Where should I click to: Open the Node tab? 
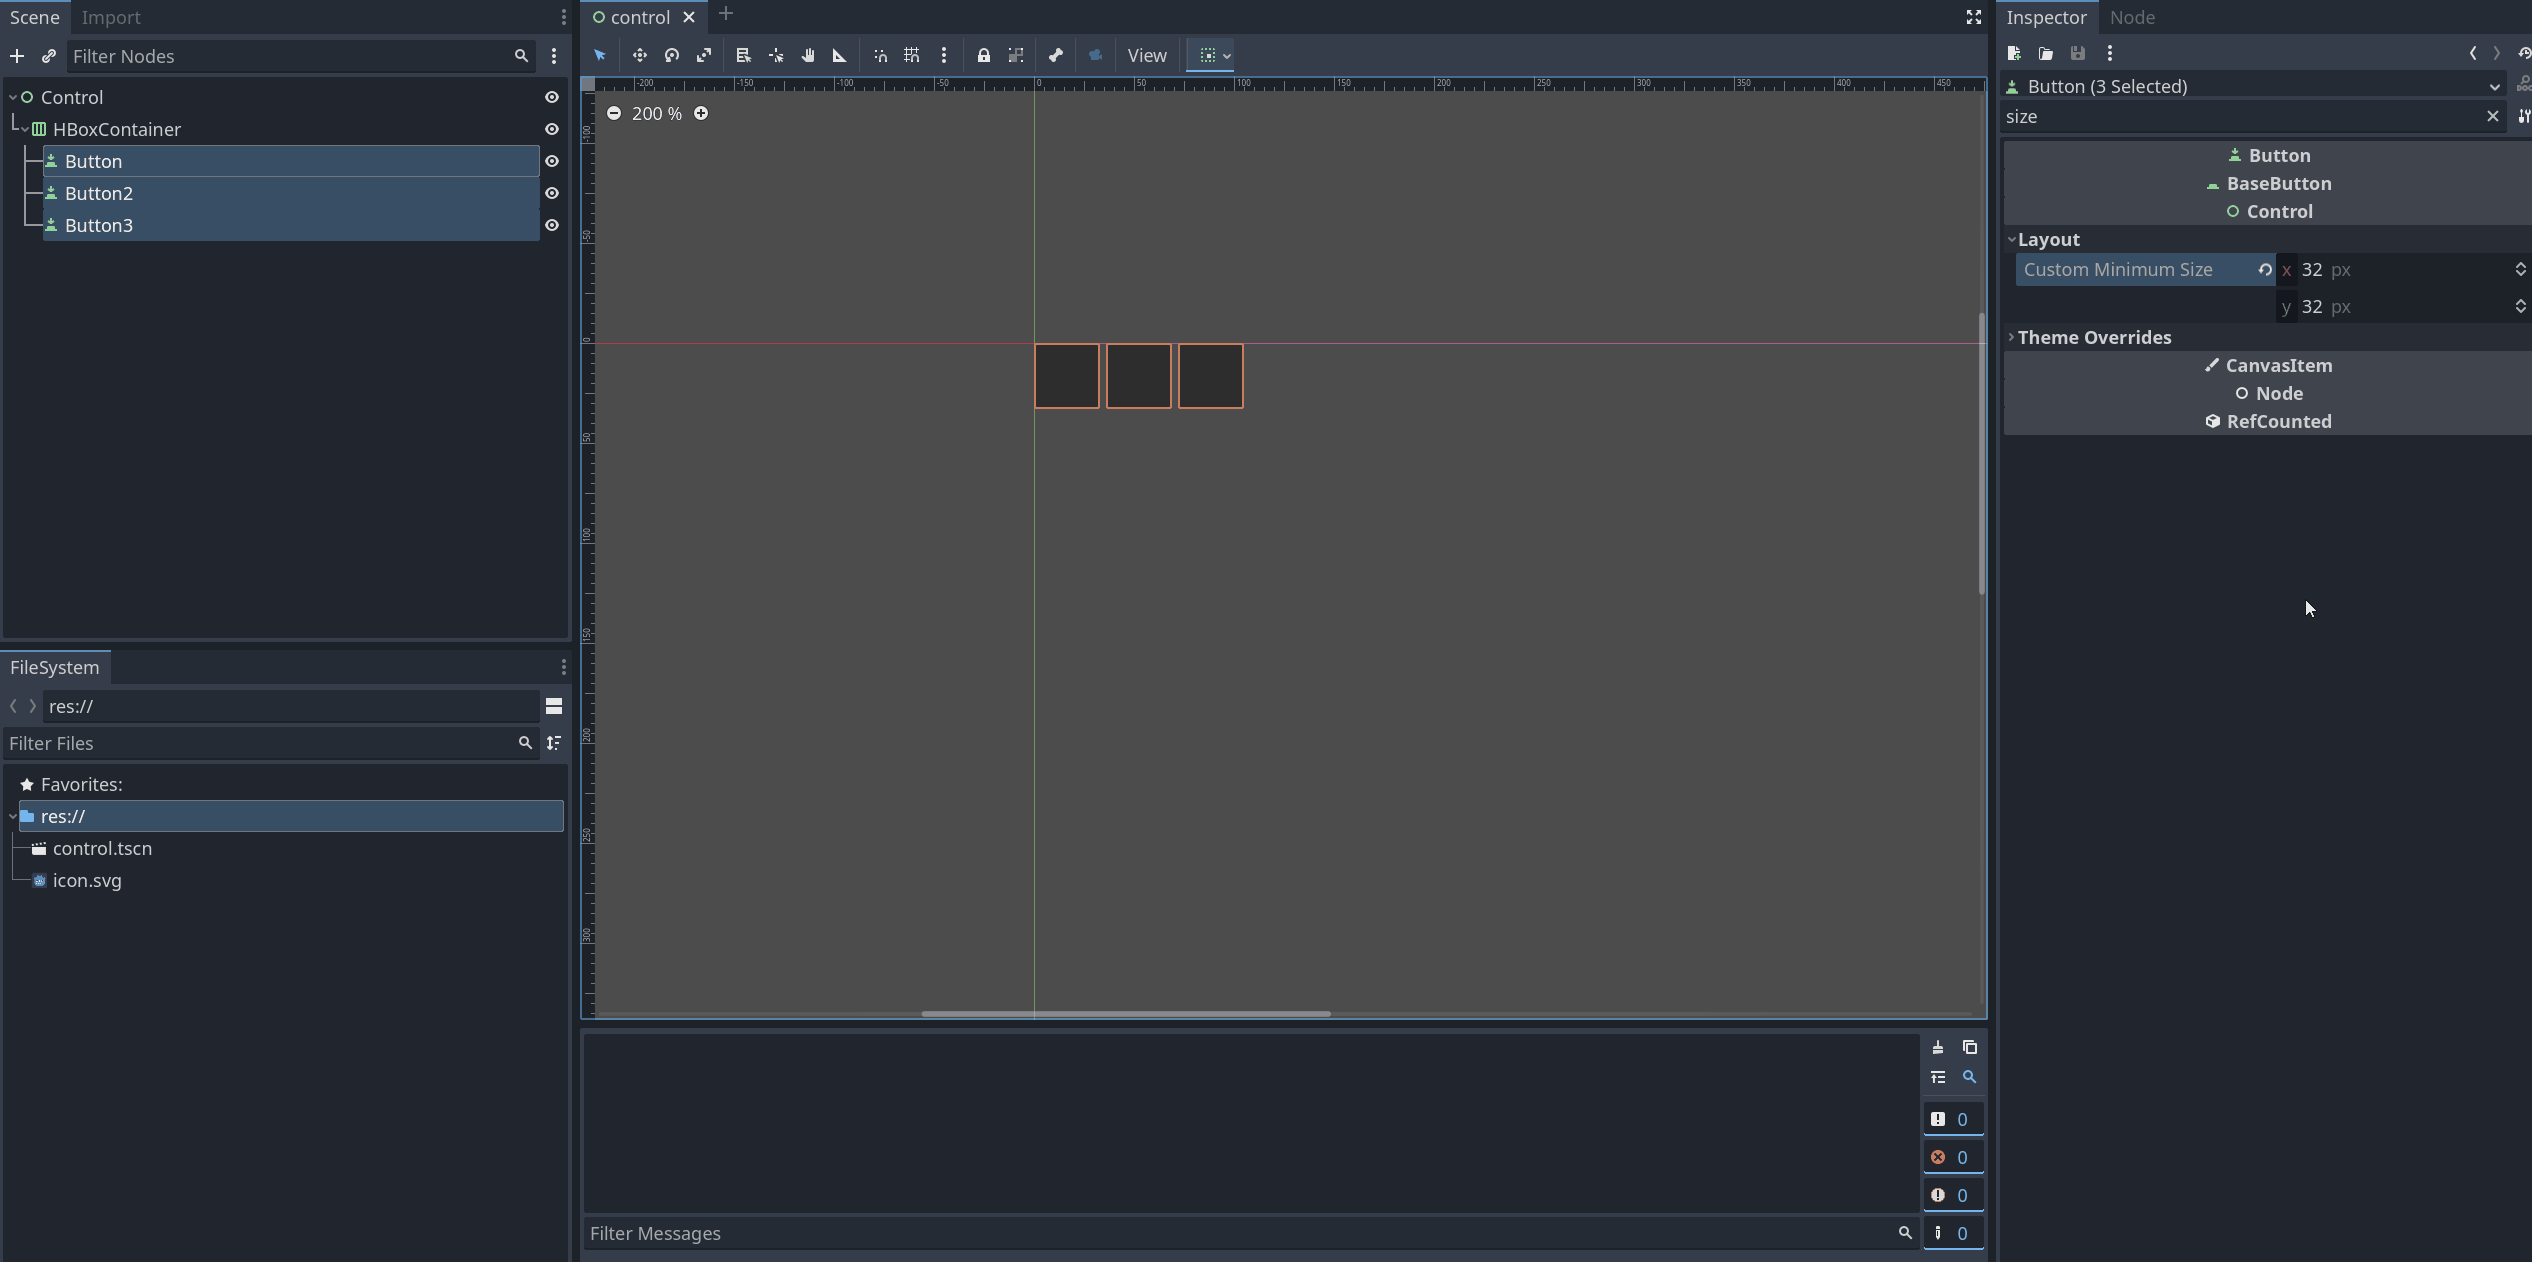point(2132,17)
